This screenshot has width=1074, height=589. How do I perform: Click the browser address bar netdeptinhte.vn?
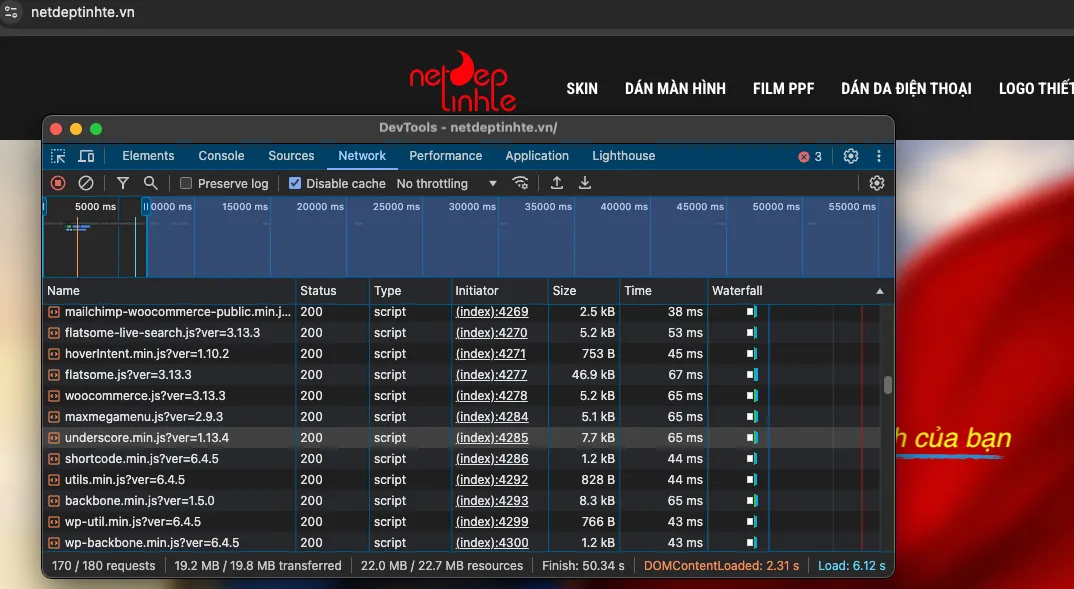tap(82, 12)
